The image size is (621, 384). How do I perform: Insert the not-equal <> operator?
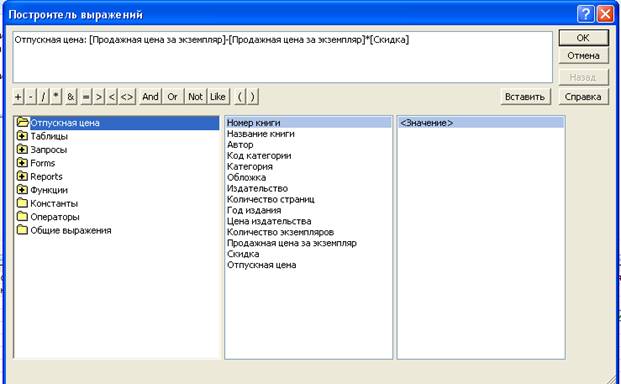[x=127, y=97]
